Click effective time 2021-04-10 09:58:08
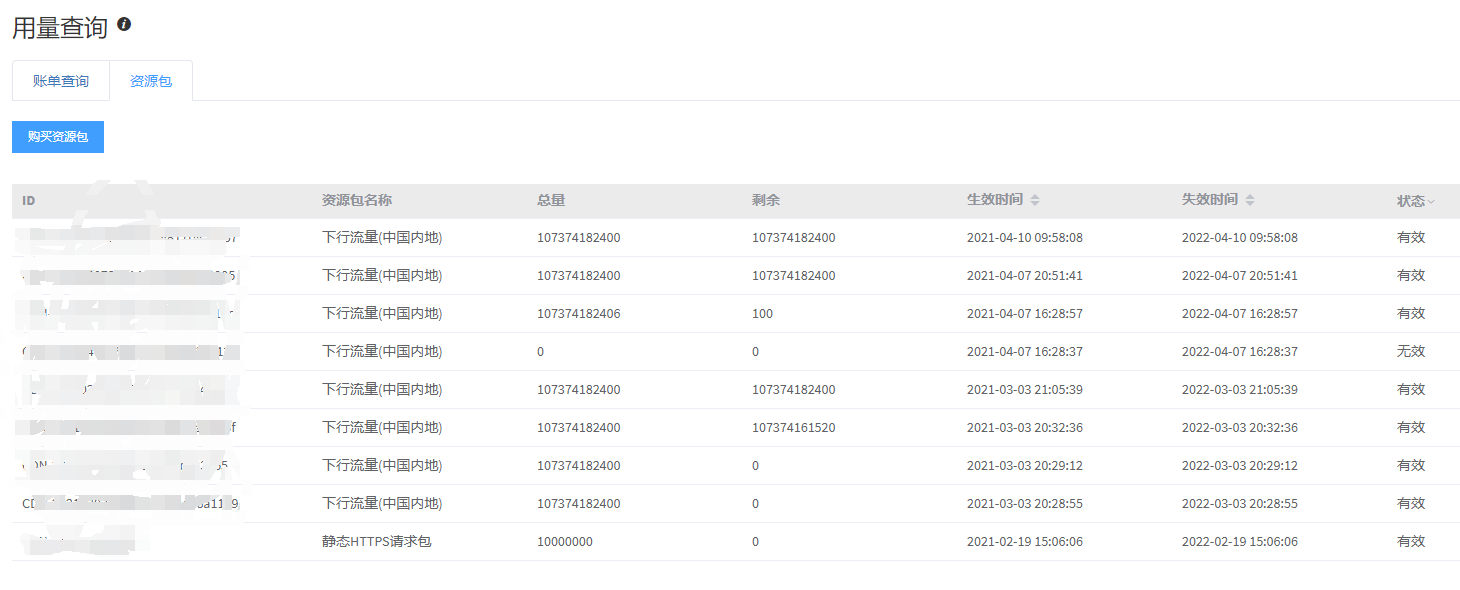Screen dimensions: 1460x590 [1024, 238]
